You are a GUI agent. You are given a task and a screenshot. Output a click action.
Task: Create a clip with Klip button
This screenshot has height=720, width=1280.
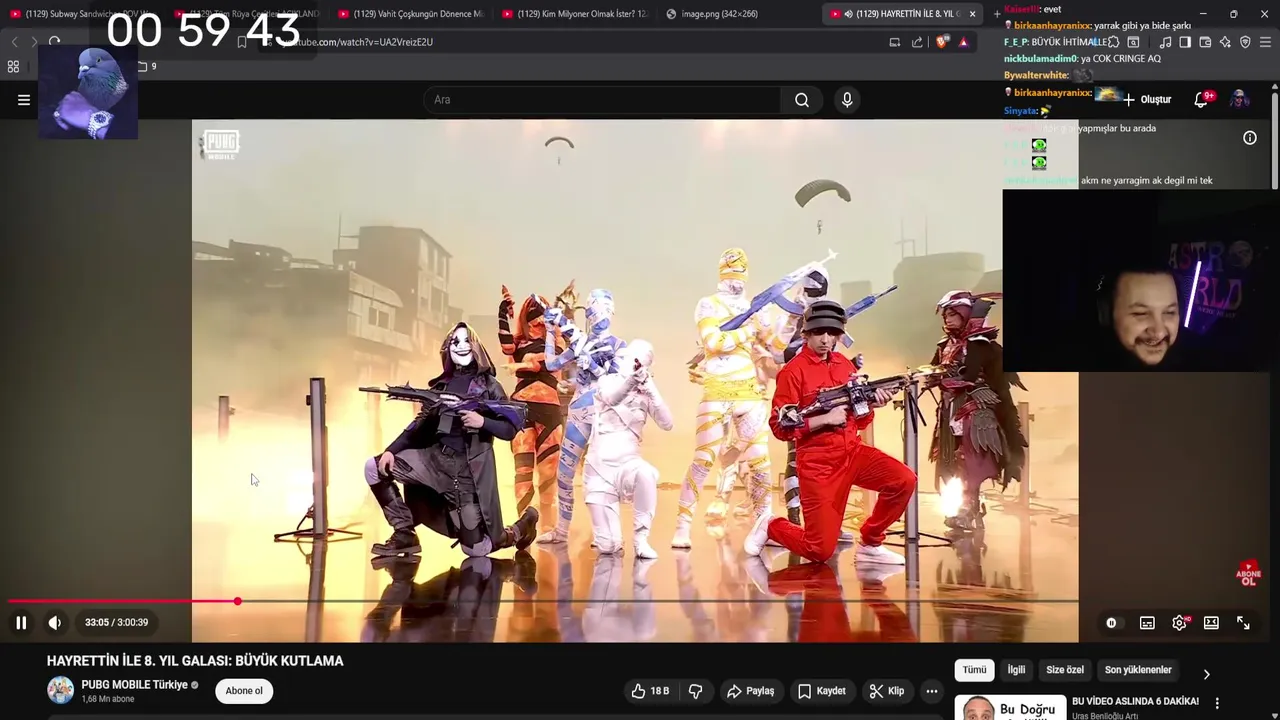coord(887,691)
